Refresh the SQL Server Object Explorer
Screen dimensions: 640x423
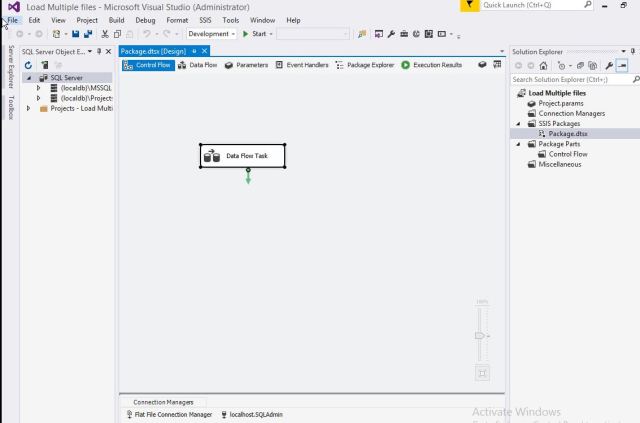point(28,65)
